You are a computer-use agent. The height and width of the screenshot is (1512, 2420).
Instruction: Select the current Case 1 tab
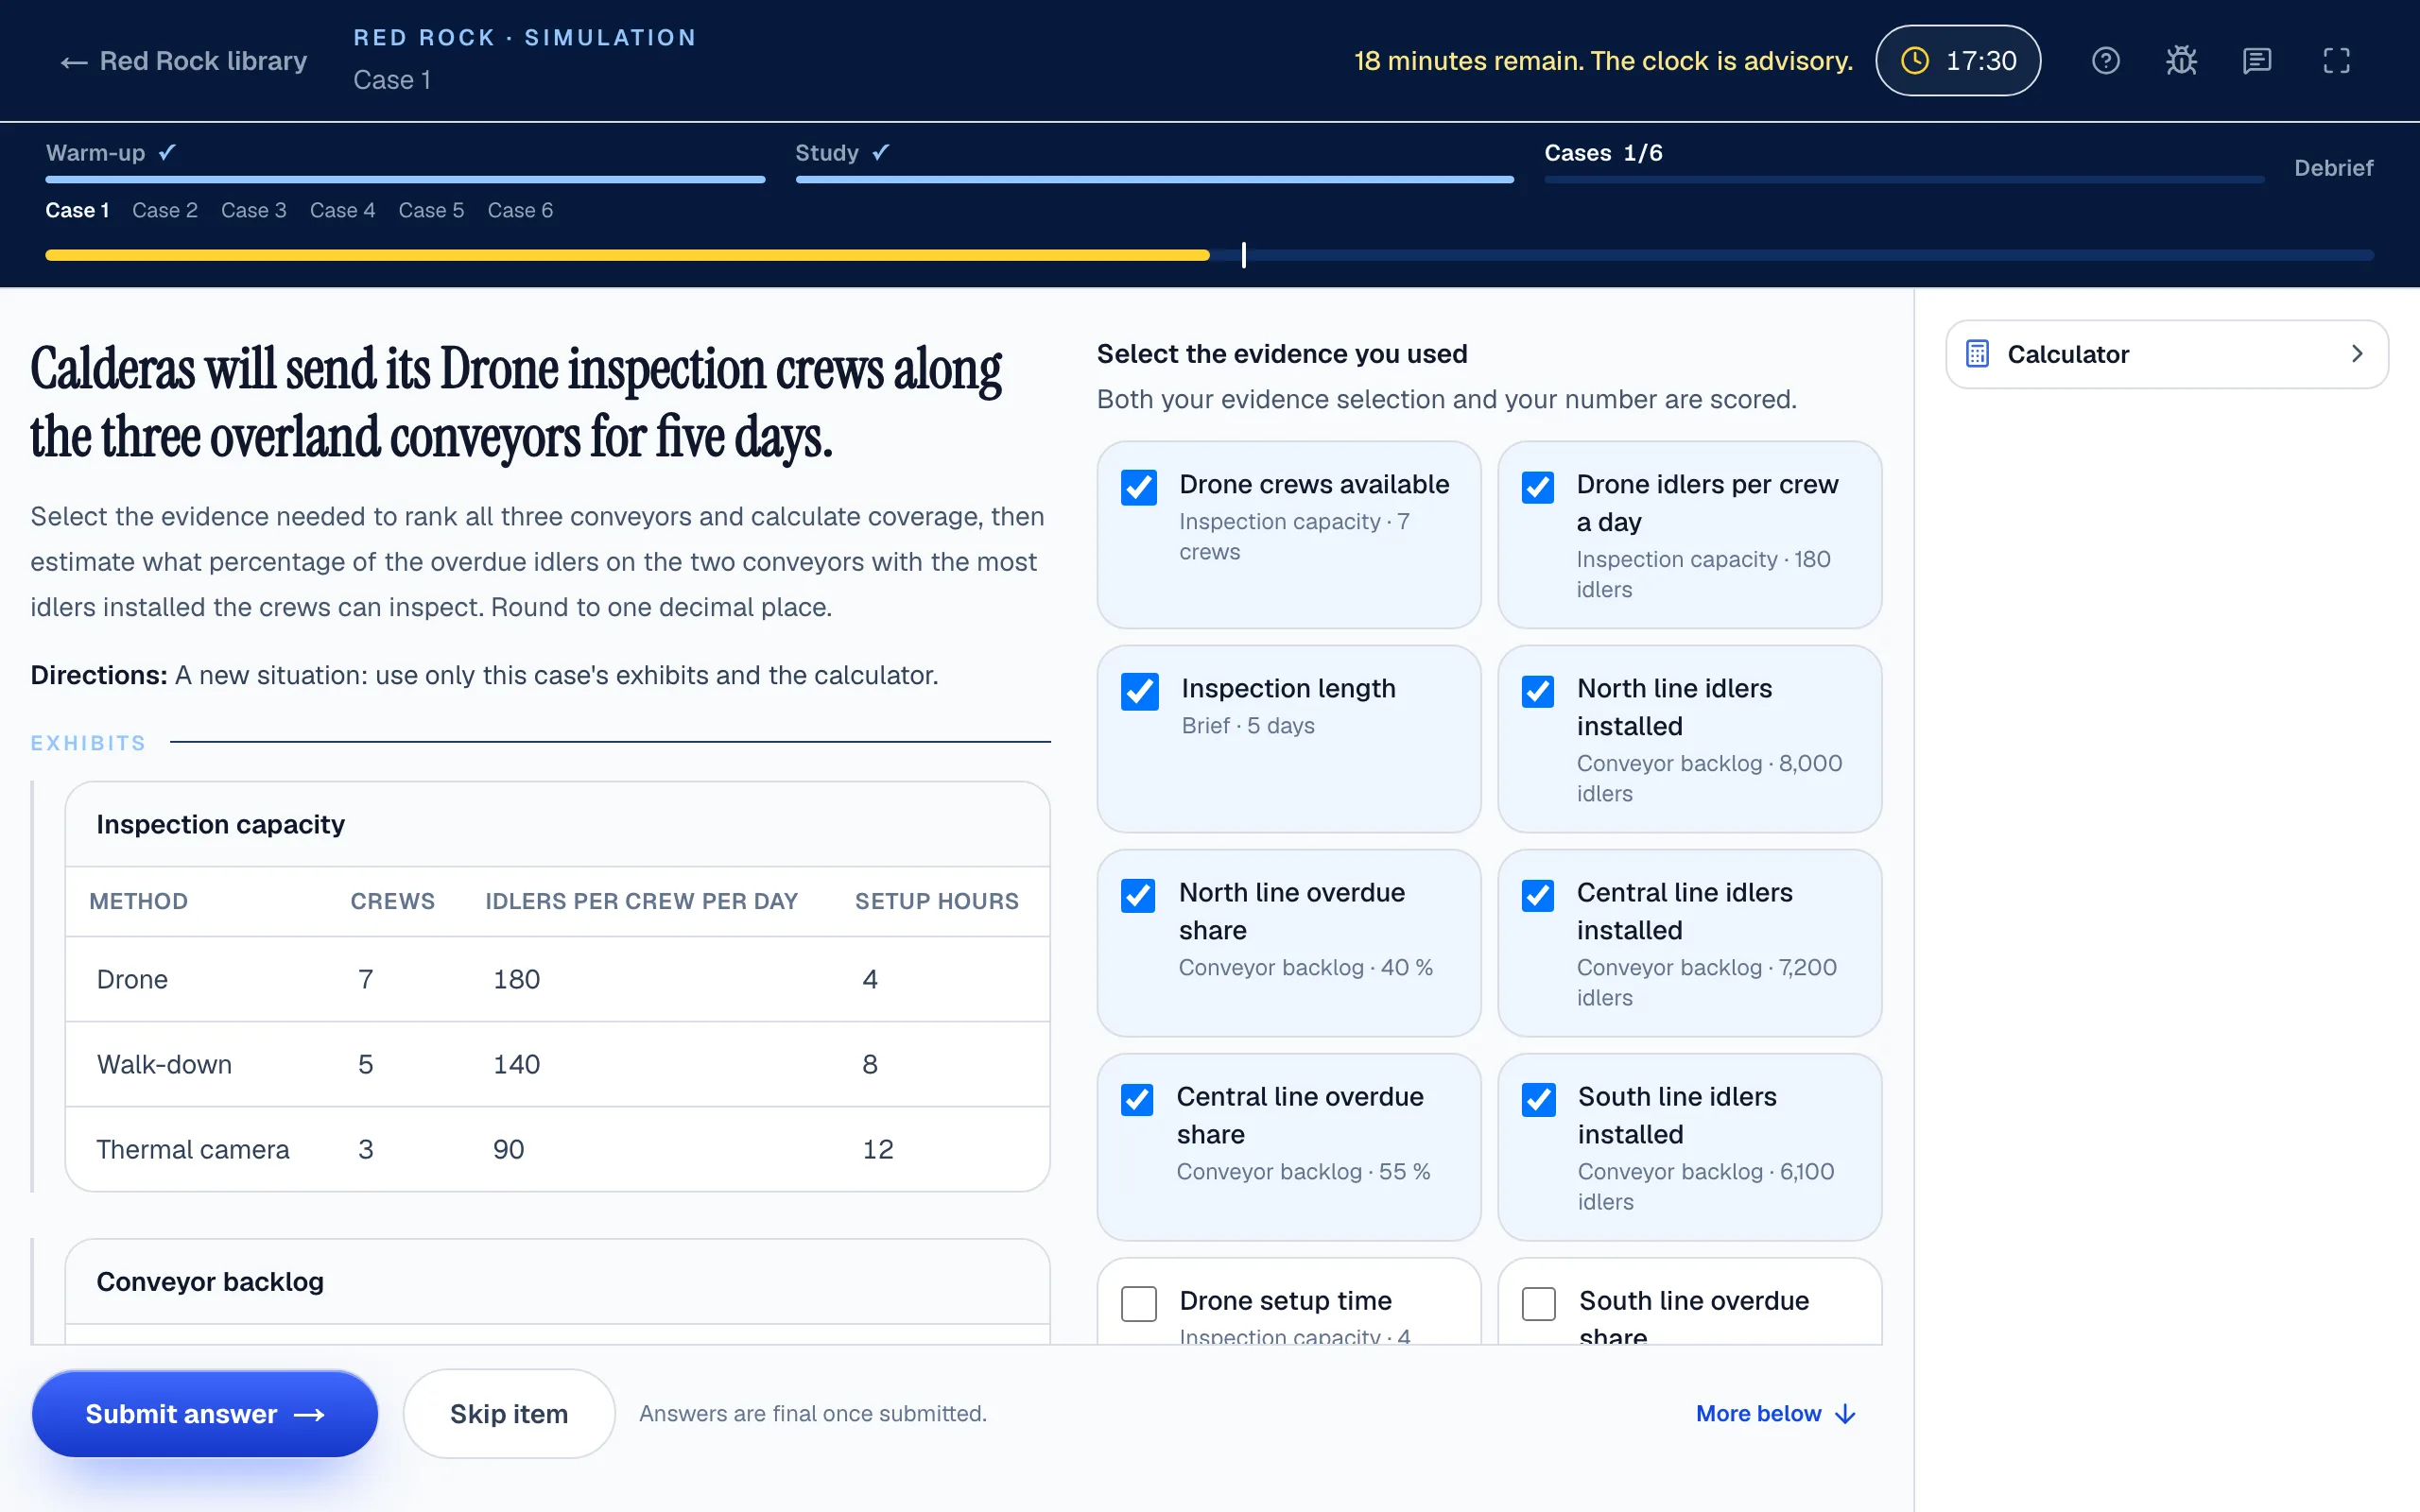click(77, 210)
